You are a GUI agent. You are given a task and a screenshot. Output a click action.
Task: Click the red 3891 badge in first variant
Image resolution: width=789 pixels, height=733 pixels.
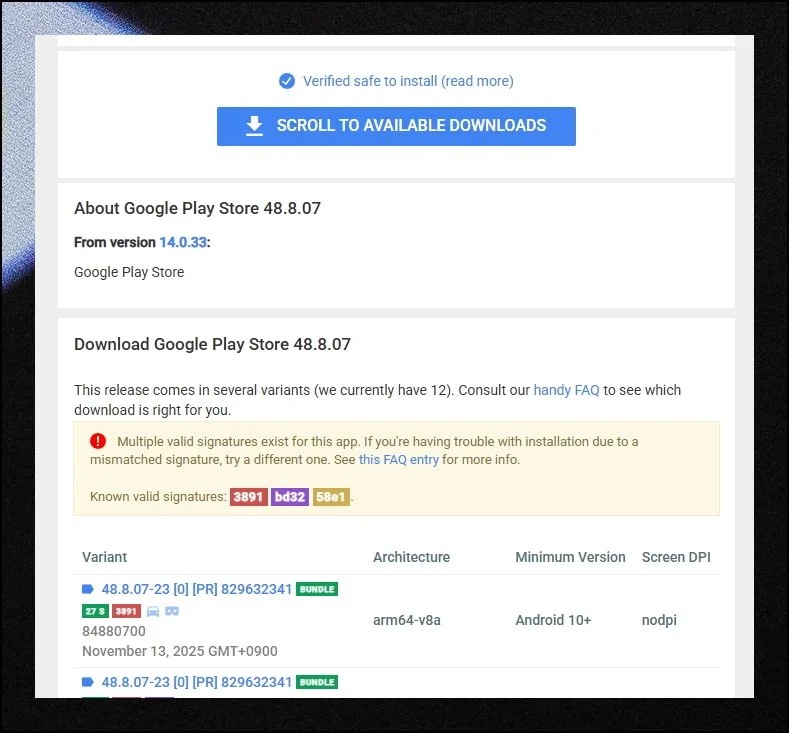click(x=126, y=611)
